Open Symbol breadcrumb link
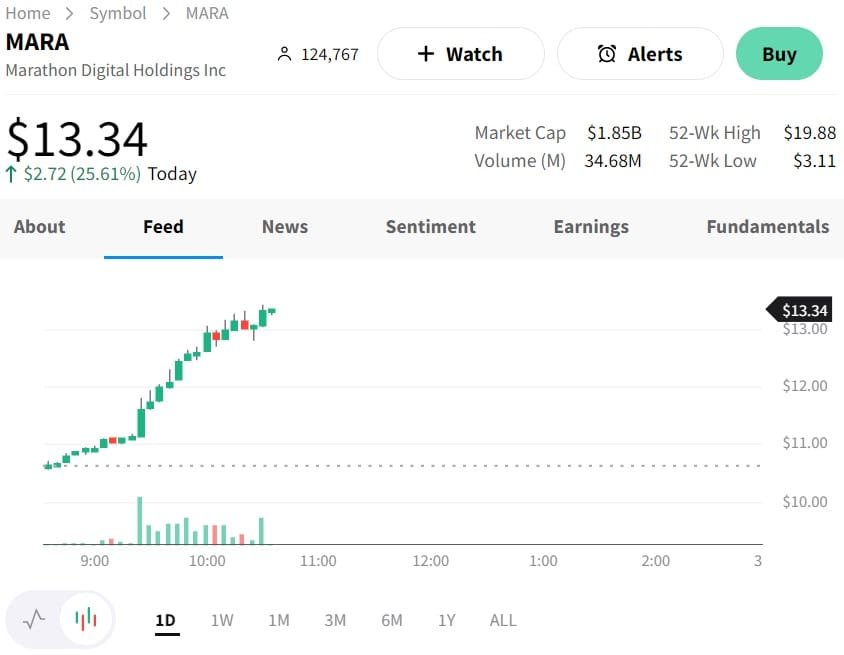This screenshot has width=844, height=655. 118,13
